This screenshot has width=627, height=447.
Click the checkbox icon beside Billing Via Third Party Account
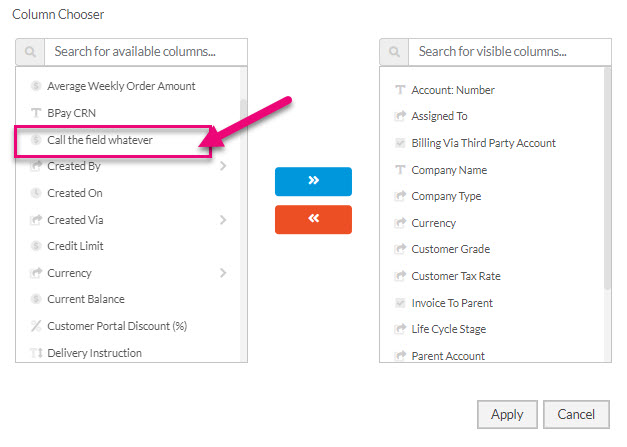(400, 143)
